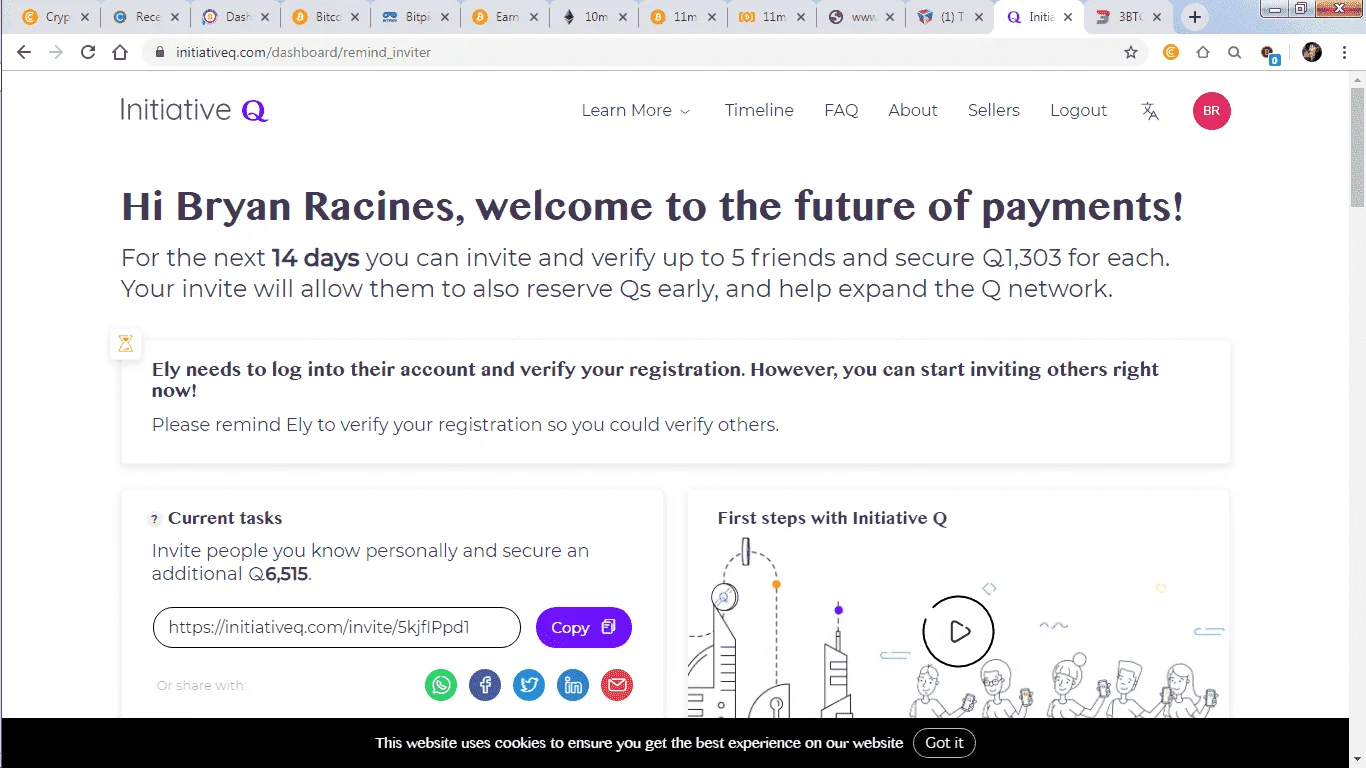
Task: Share invite link via Facebook
Action: click(485, 685)
